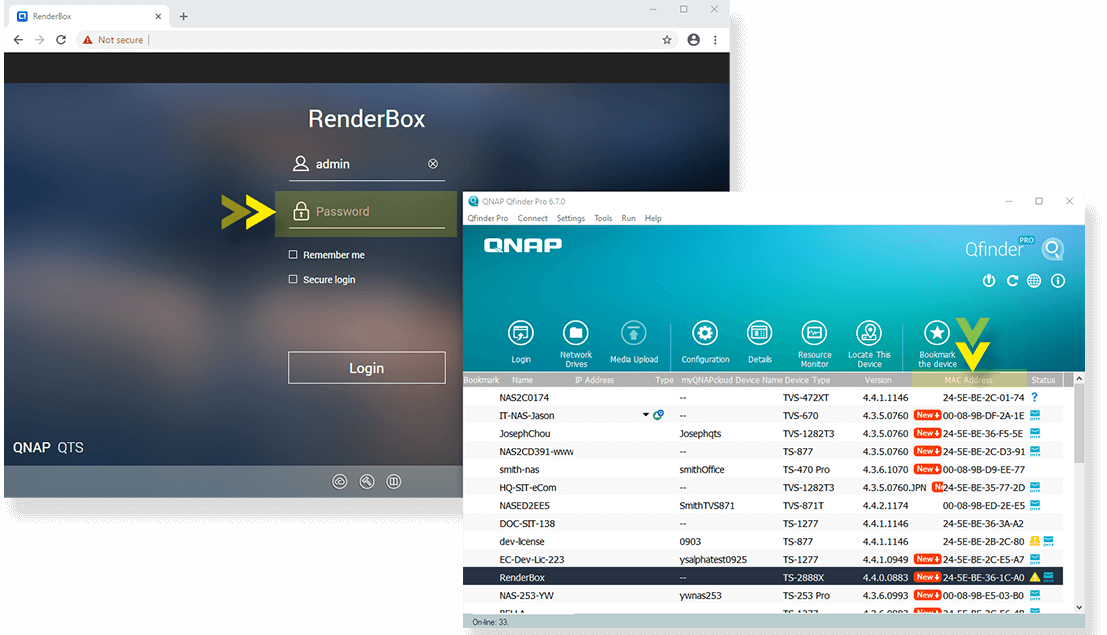Enable the Secure login checkbox

[x=293, y=279]
